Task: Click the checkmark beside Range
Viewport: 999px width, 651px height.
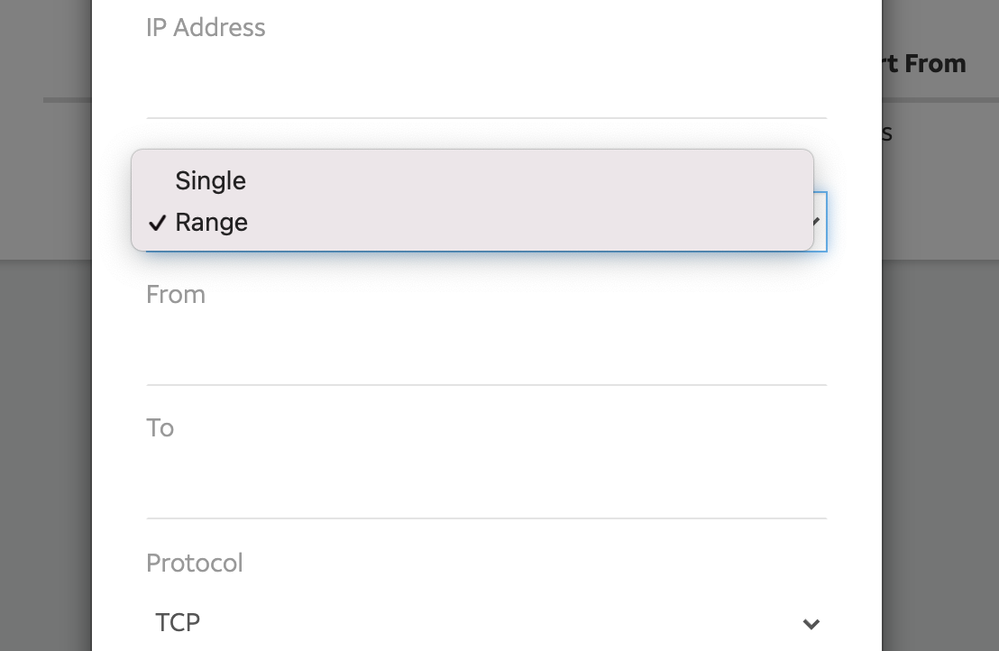Action: pos(156,223)
